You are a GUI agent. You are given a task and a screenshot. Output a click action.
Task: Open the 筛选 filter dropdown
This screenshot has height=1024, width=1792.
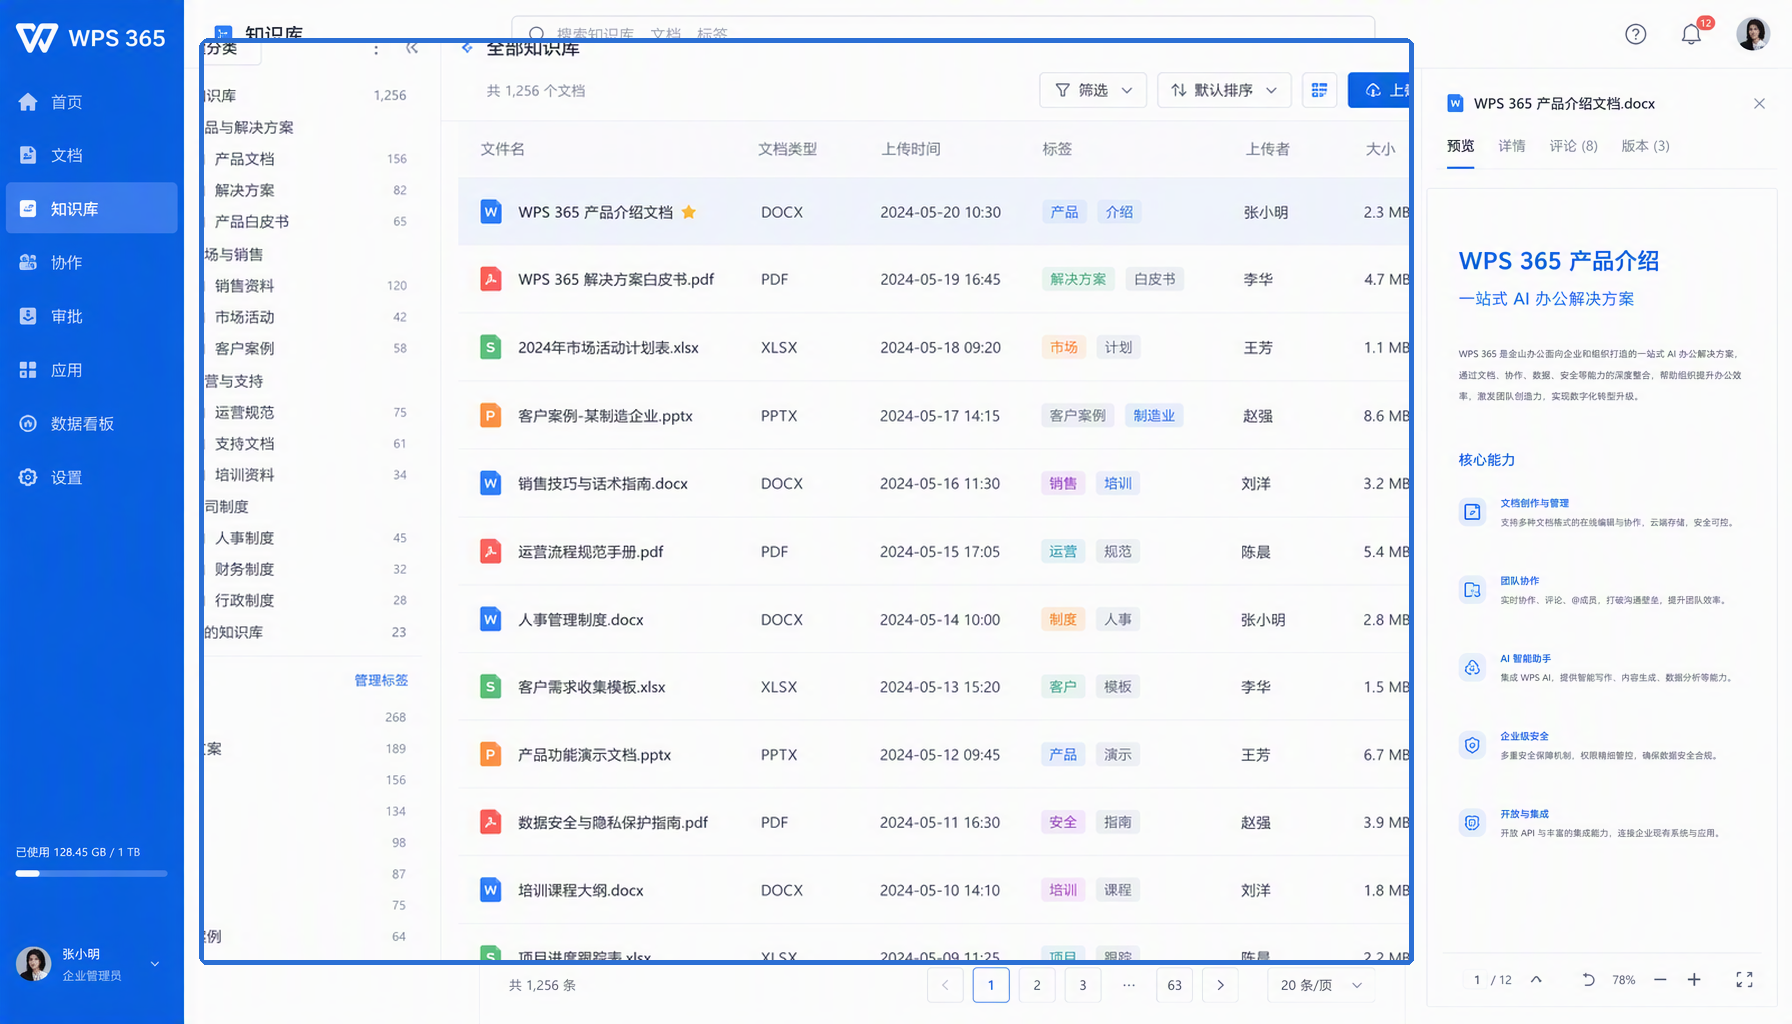coord(1093,90)
